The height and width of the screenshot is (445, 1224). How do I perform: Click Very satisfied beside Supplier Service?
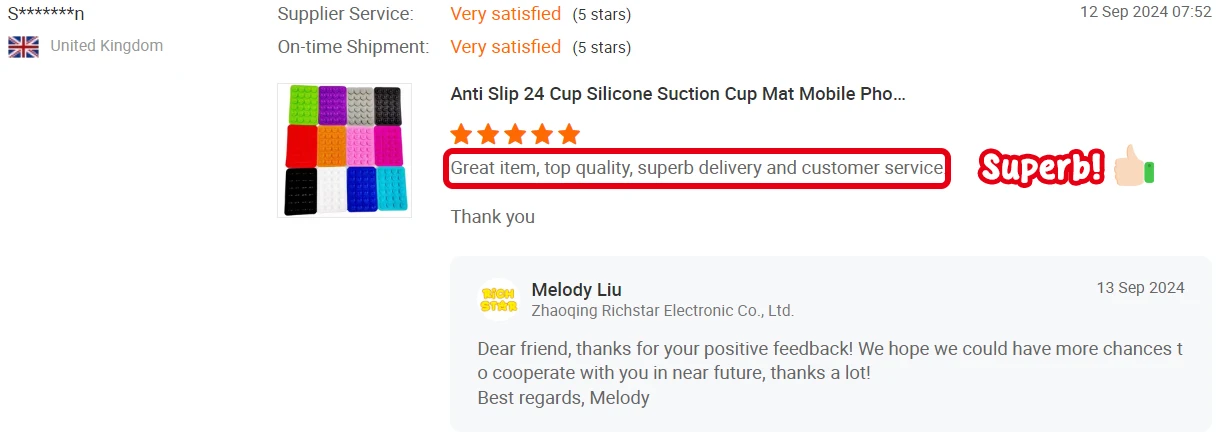[x=505, y=14]
